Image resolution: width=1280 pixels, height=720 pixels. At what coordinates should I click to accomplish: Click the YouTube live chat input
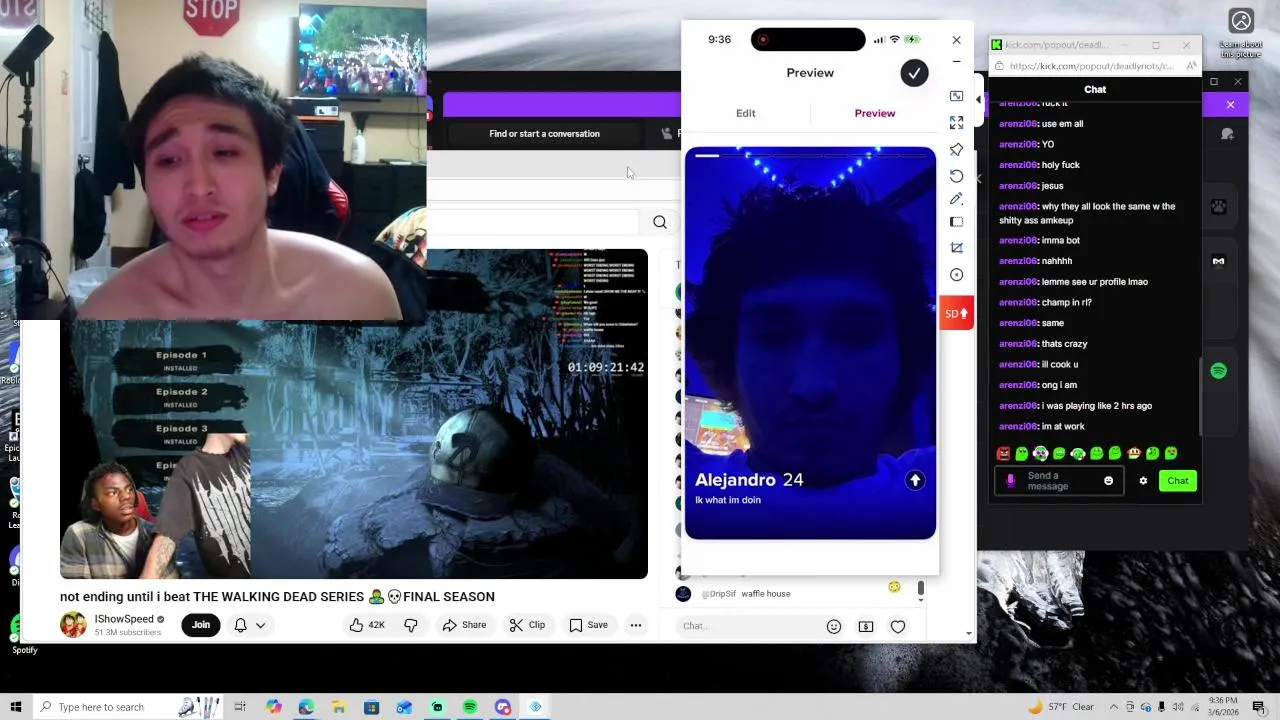[x=746, y=626]
